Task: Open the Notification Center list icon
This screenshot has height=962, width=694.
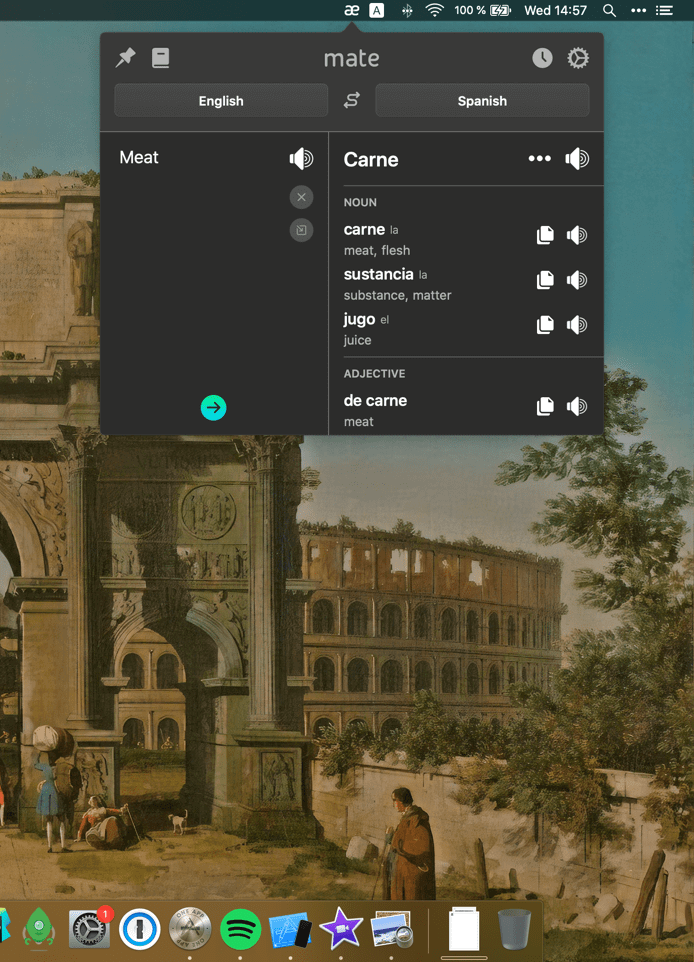Action: pos(665,10)
